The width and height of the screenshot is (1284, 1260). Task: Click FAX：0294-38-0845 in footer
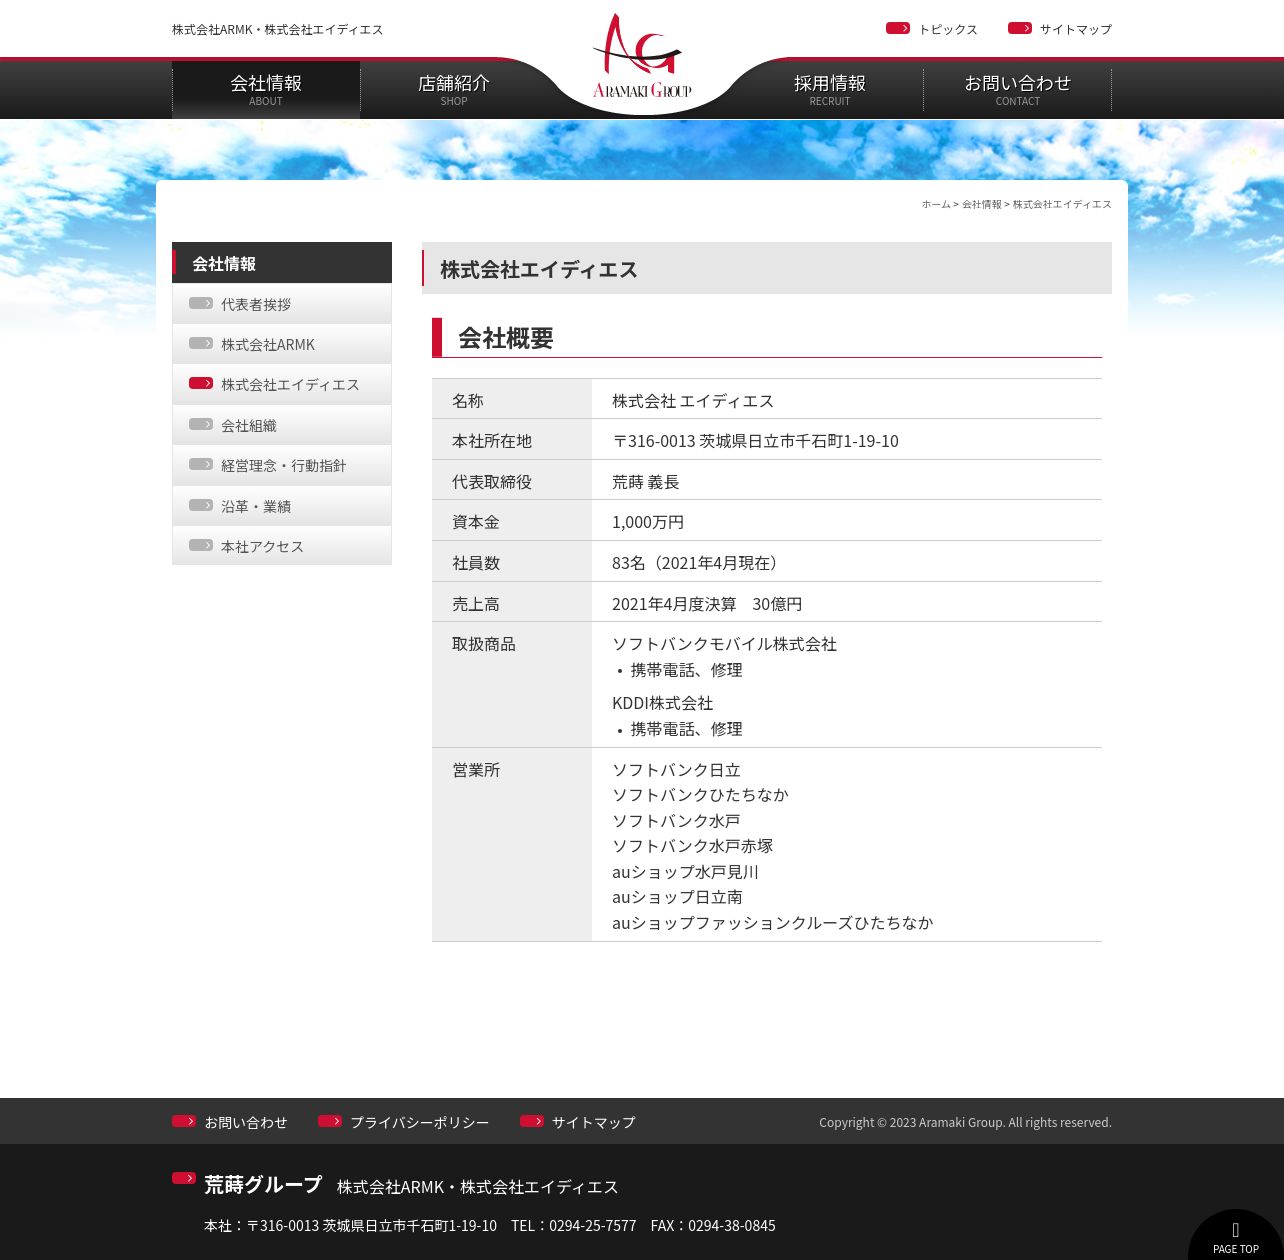click(713, 1225)
